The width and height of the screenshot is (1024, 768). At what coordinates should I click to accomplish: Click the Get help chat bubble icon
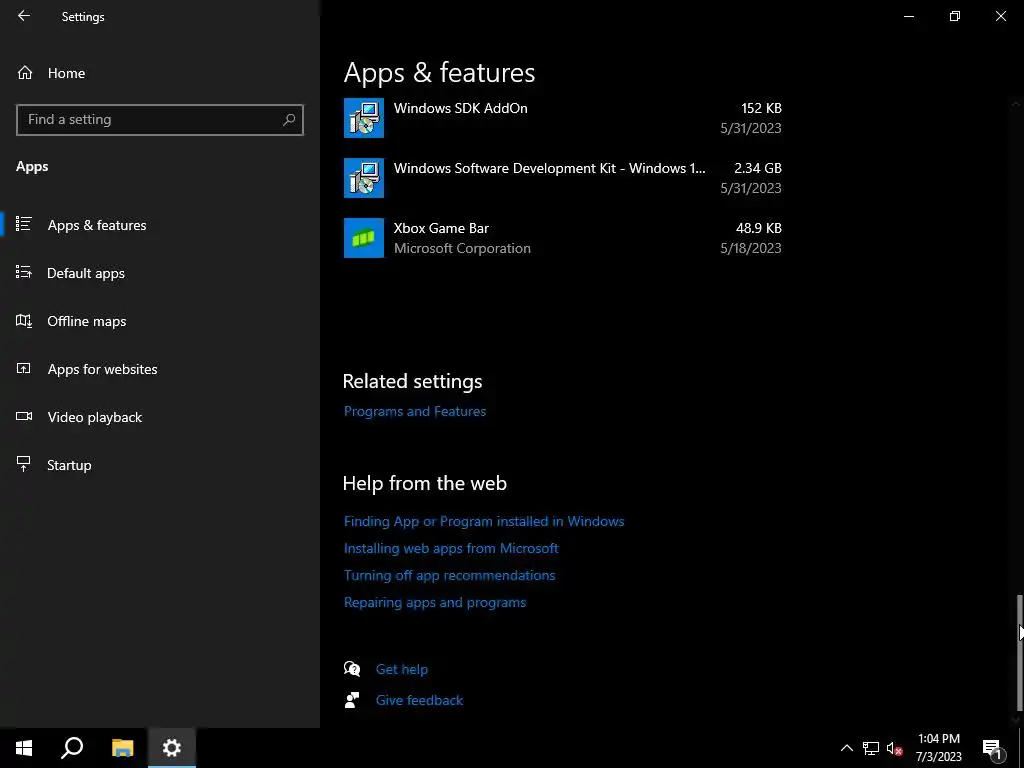(x=352, y=669)
